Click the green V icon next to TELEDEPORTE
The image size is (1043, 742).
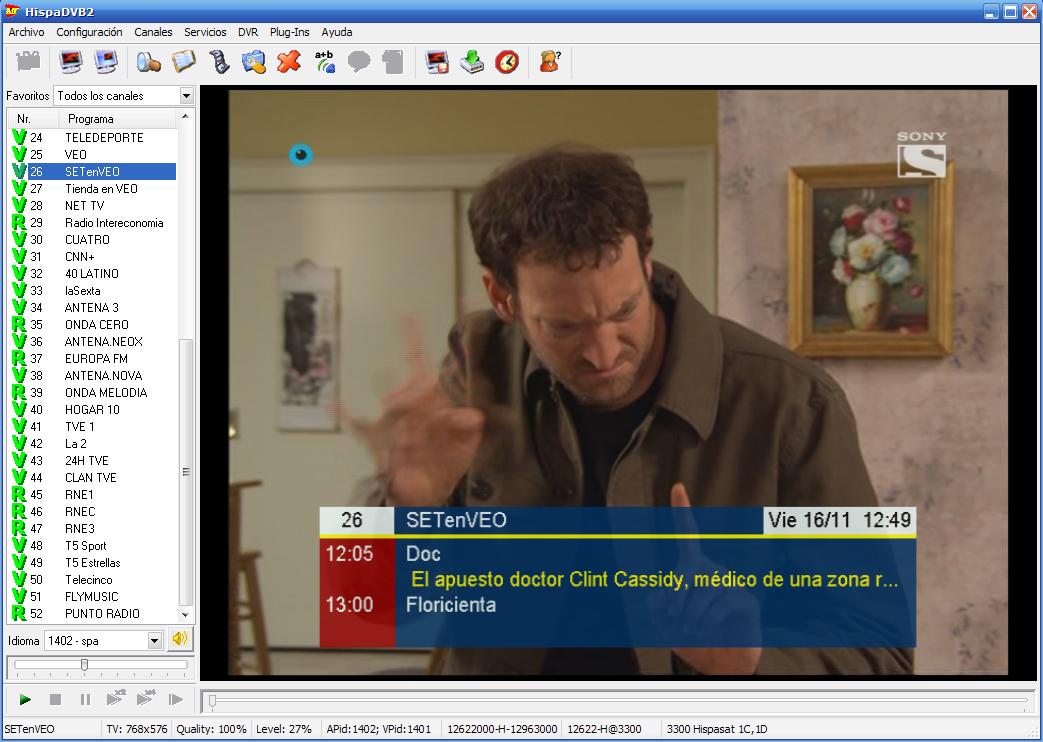[x=19, y=137]
